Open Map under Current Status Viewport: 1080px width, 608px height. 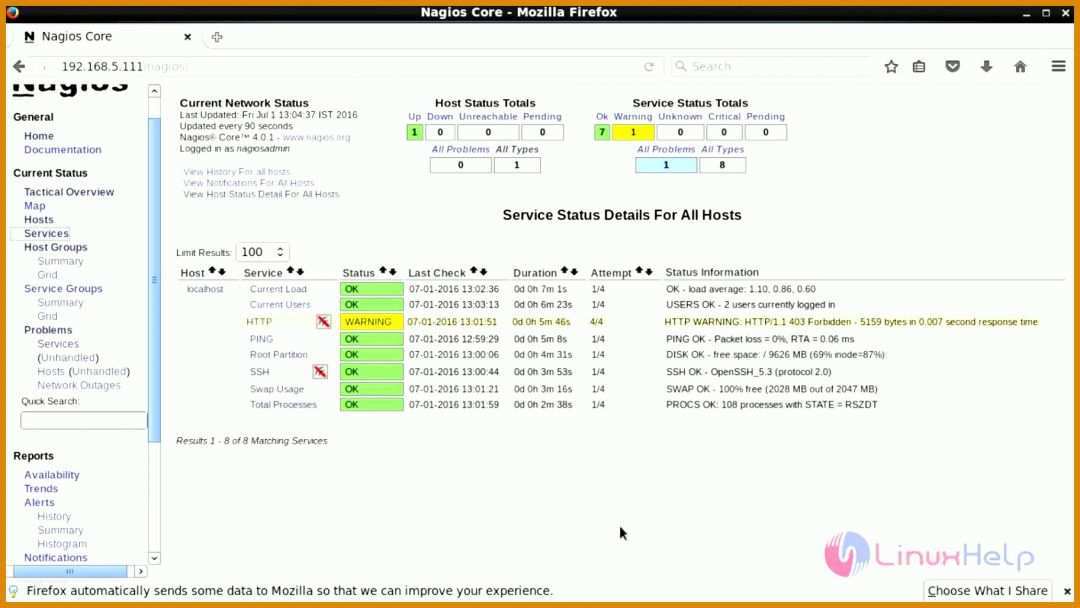(x=34, y=206)
